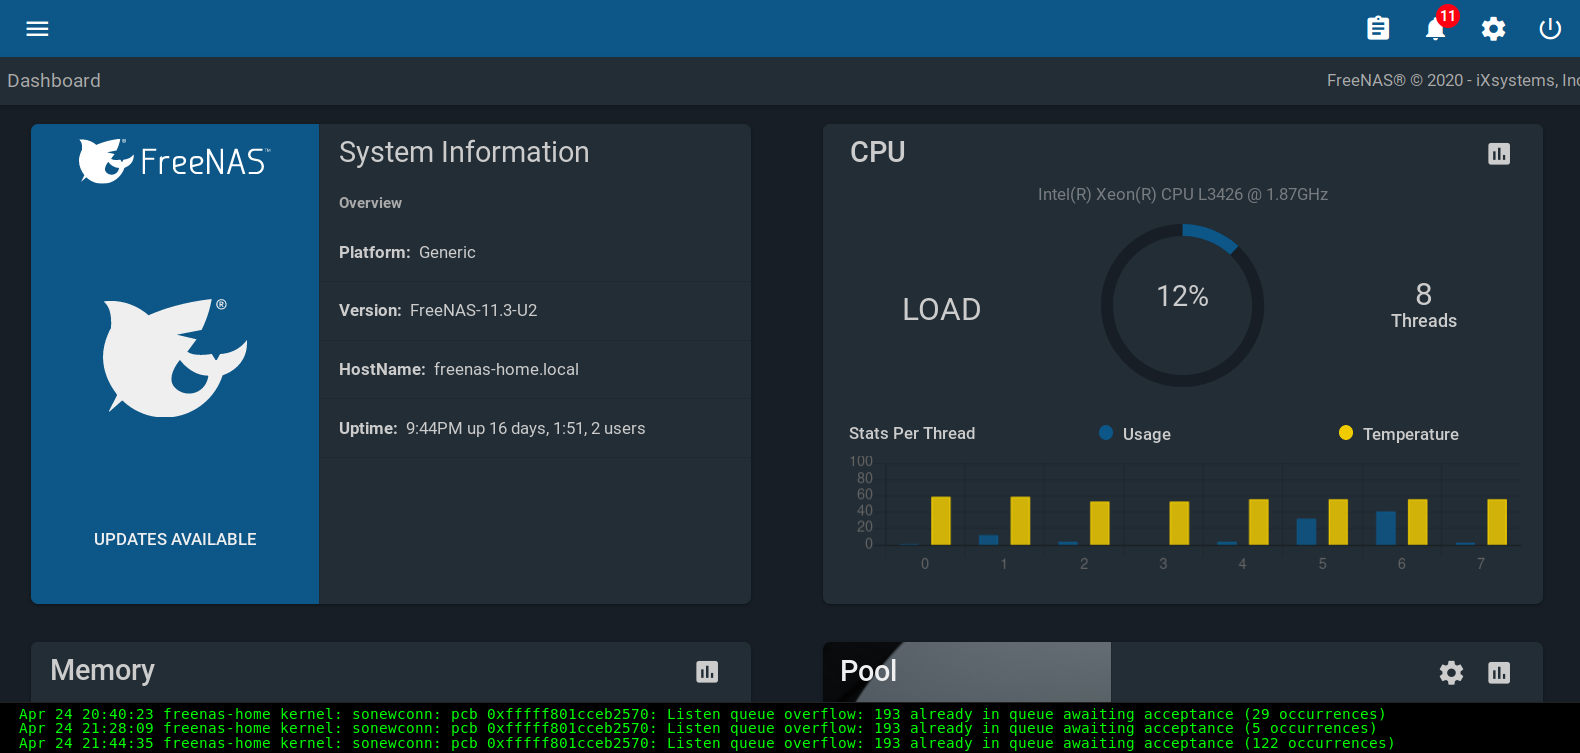Click console log line at 20:40:23

702,715
